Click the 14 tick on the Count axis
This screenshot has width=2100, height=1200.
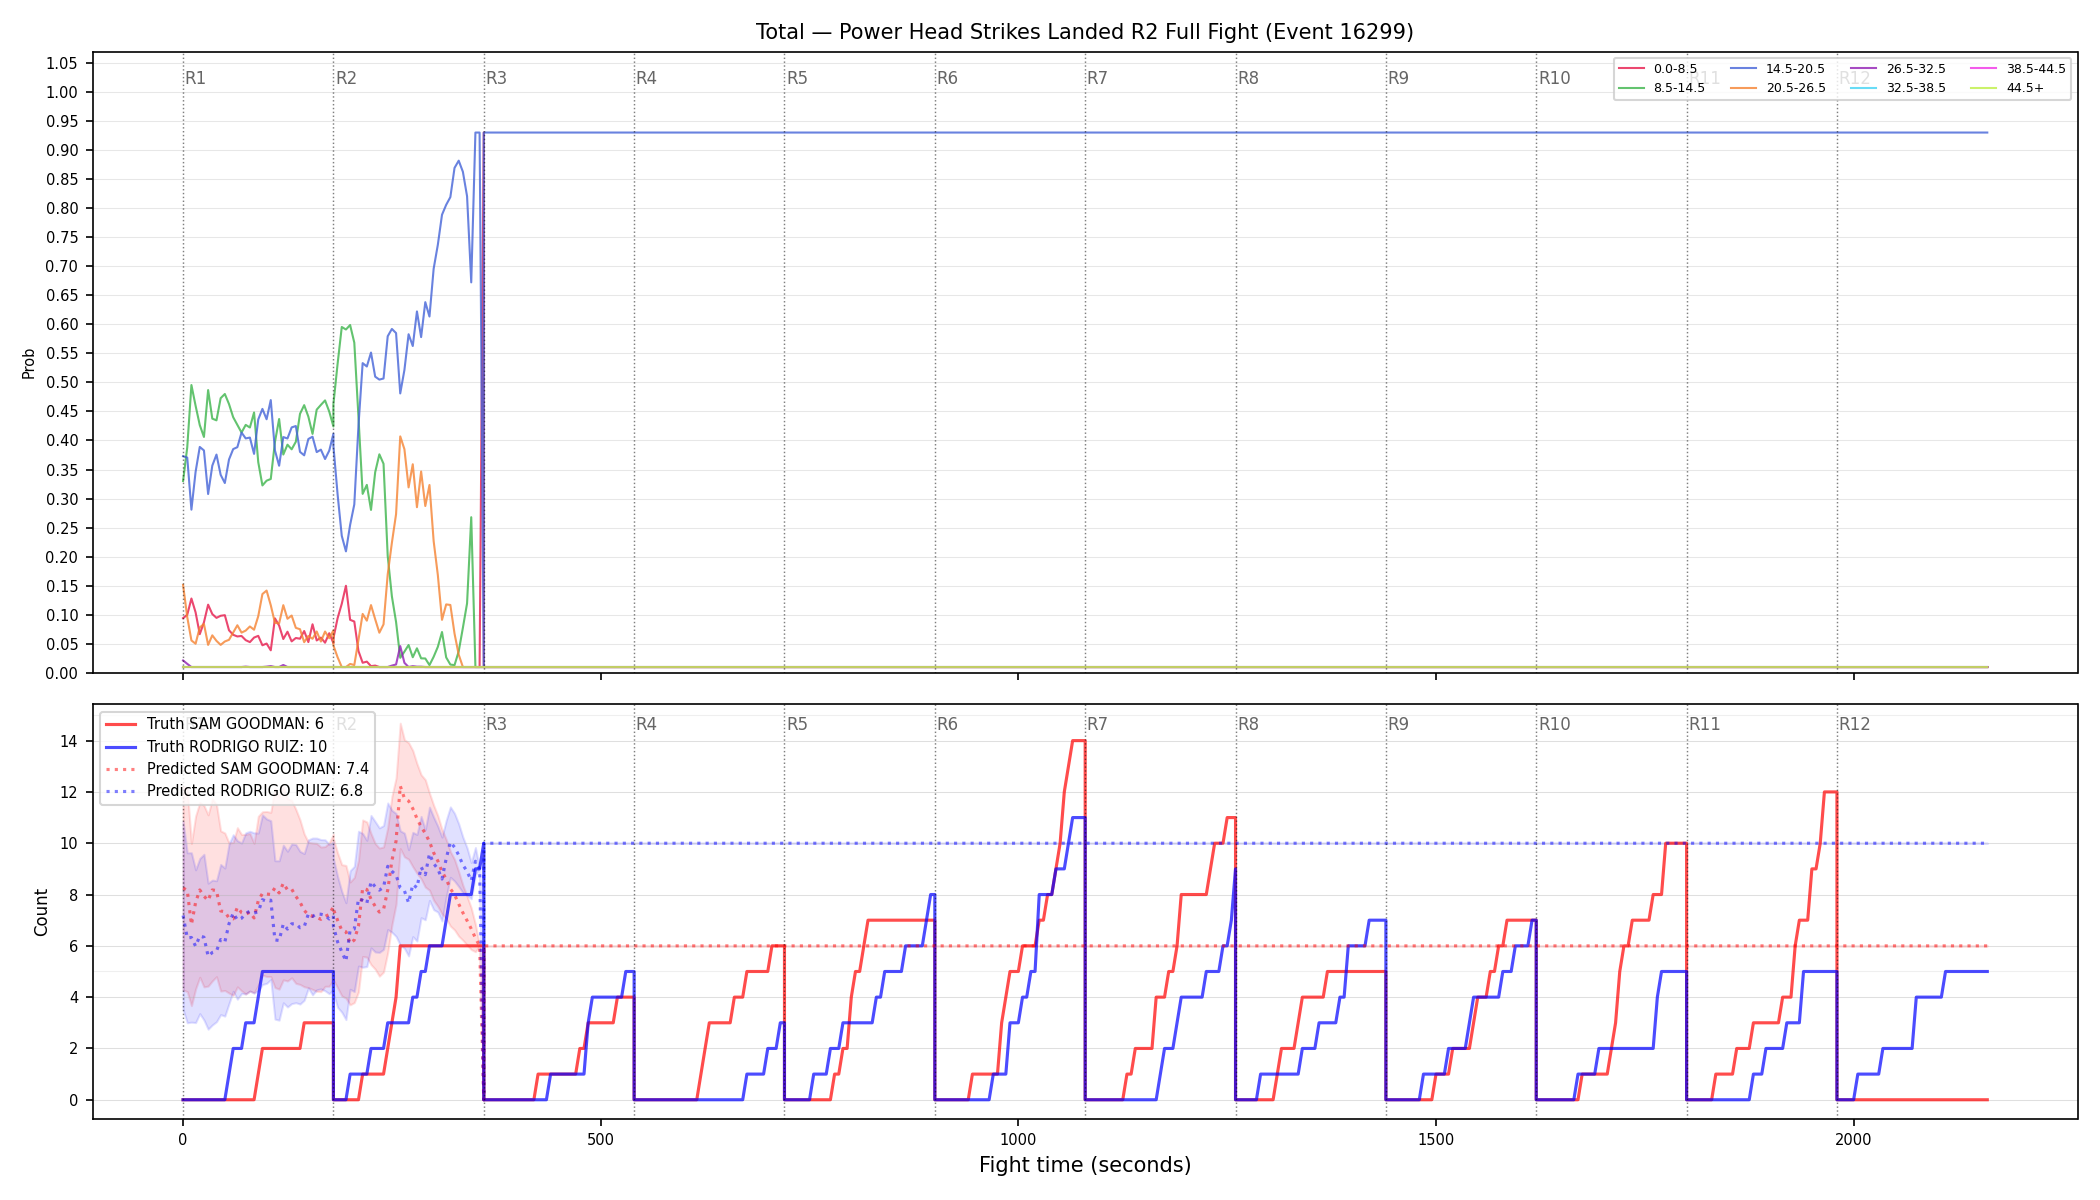68,741
